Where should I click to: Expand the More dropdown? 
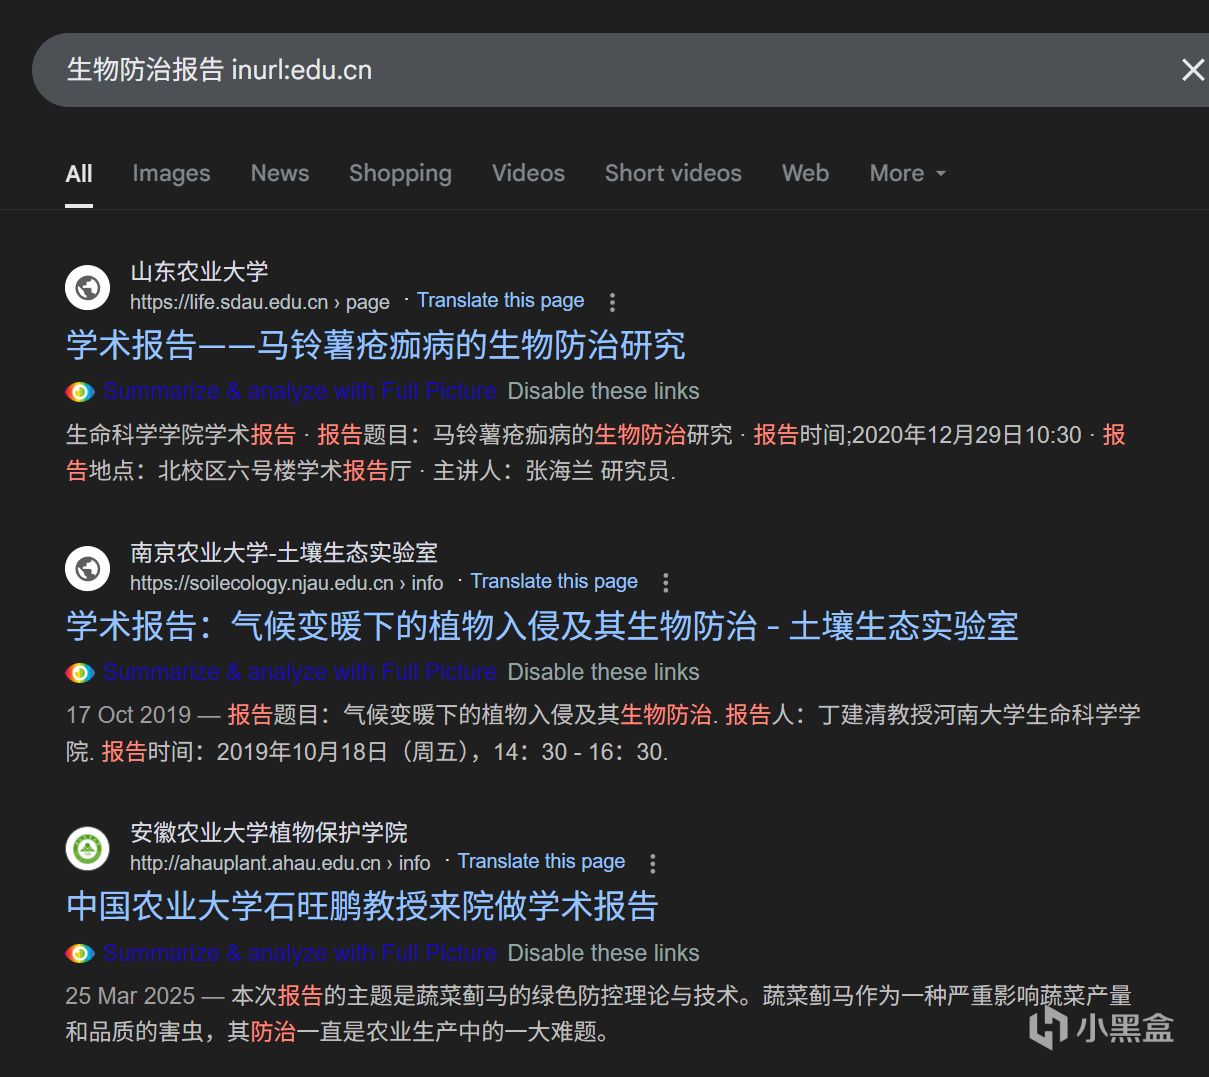click(907, 173)
